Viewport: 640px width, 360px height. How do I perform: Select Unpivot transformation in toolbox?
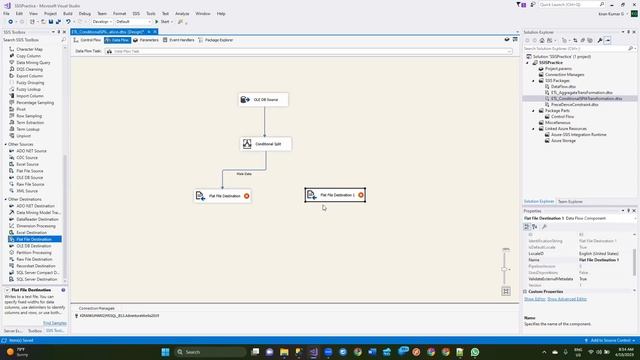click(x=23, y=136)
